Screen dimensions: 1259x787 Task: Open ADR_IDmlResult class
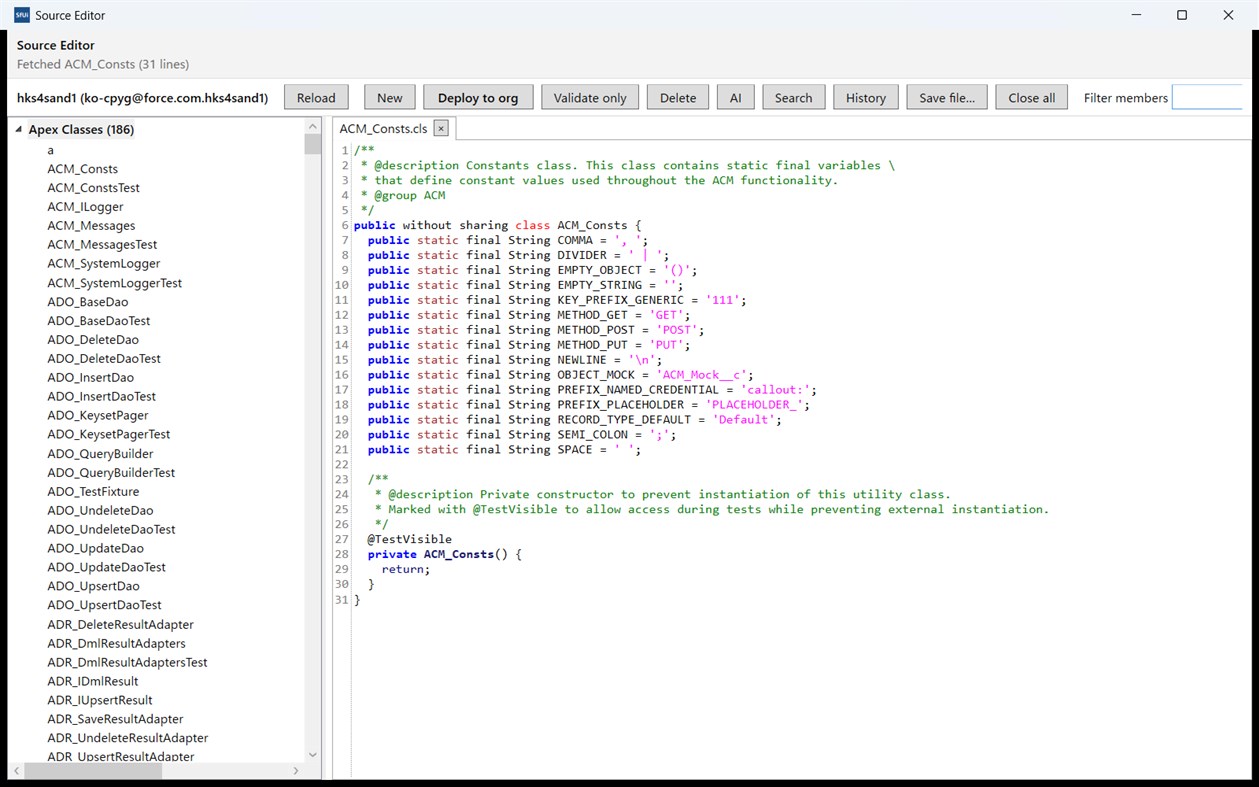tap(93, 681)
